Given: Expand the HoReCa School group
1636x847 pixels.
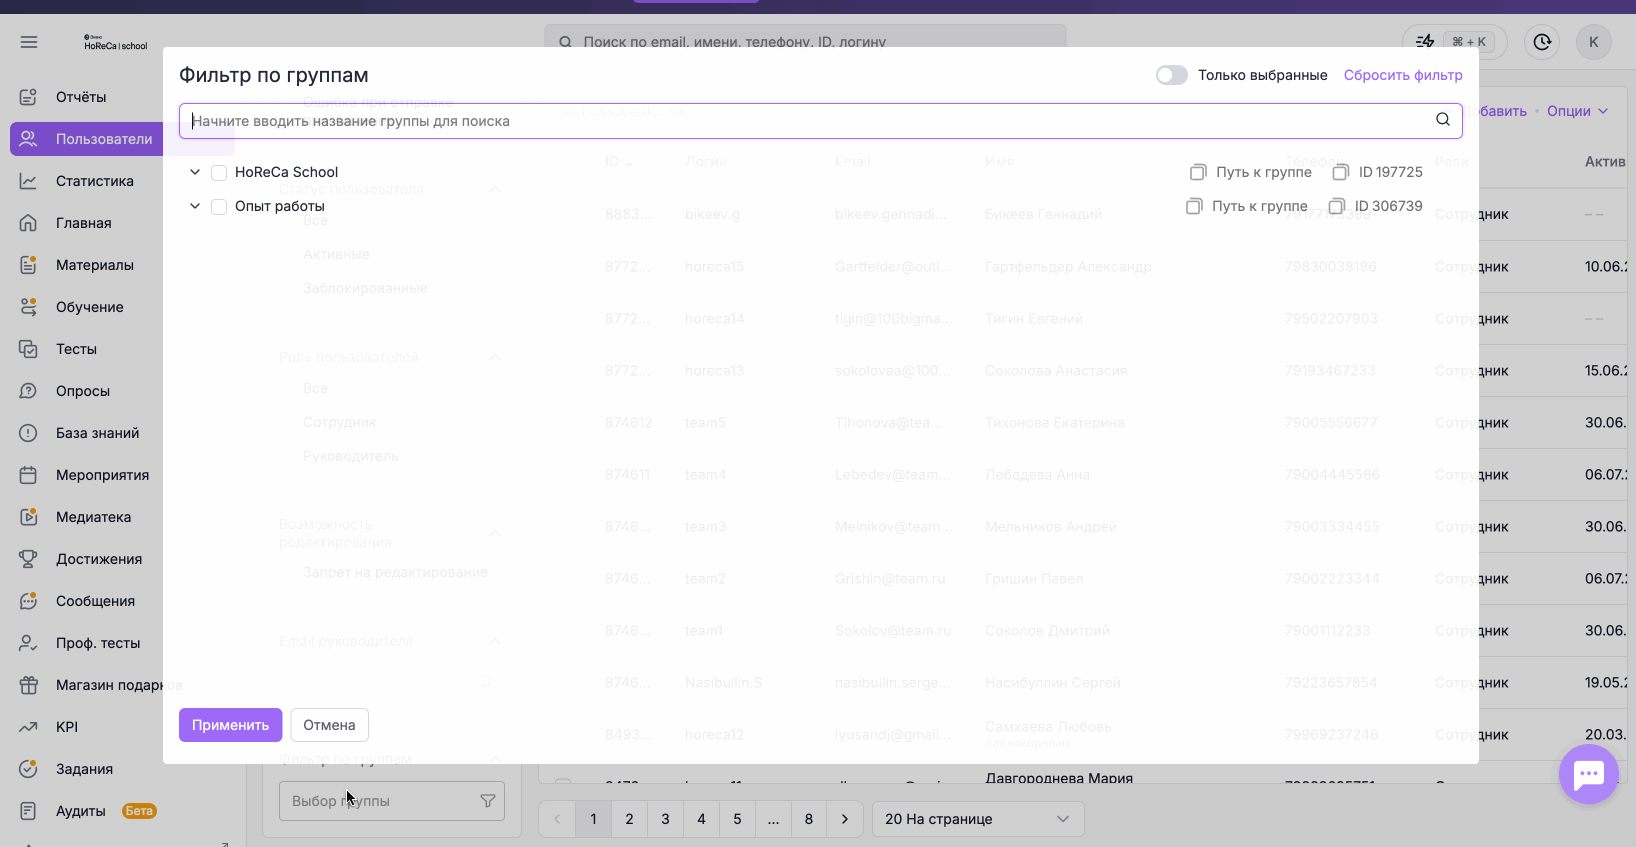Looking at the screenshot, I should pos(195,172).
